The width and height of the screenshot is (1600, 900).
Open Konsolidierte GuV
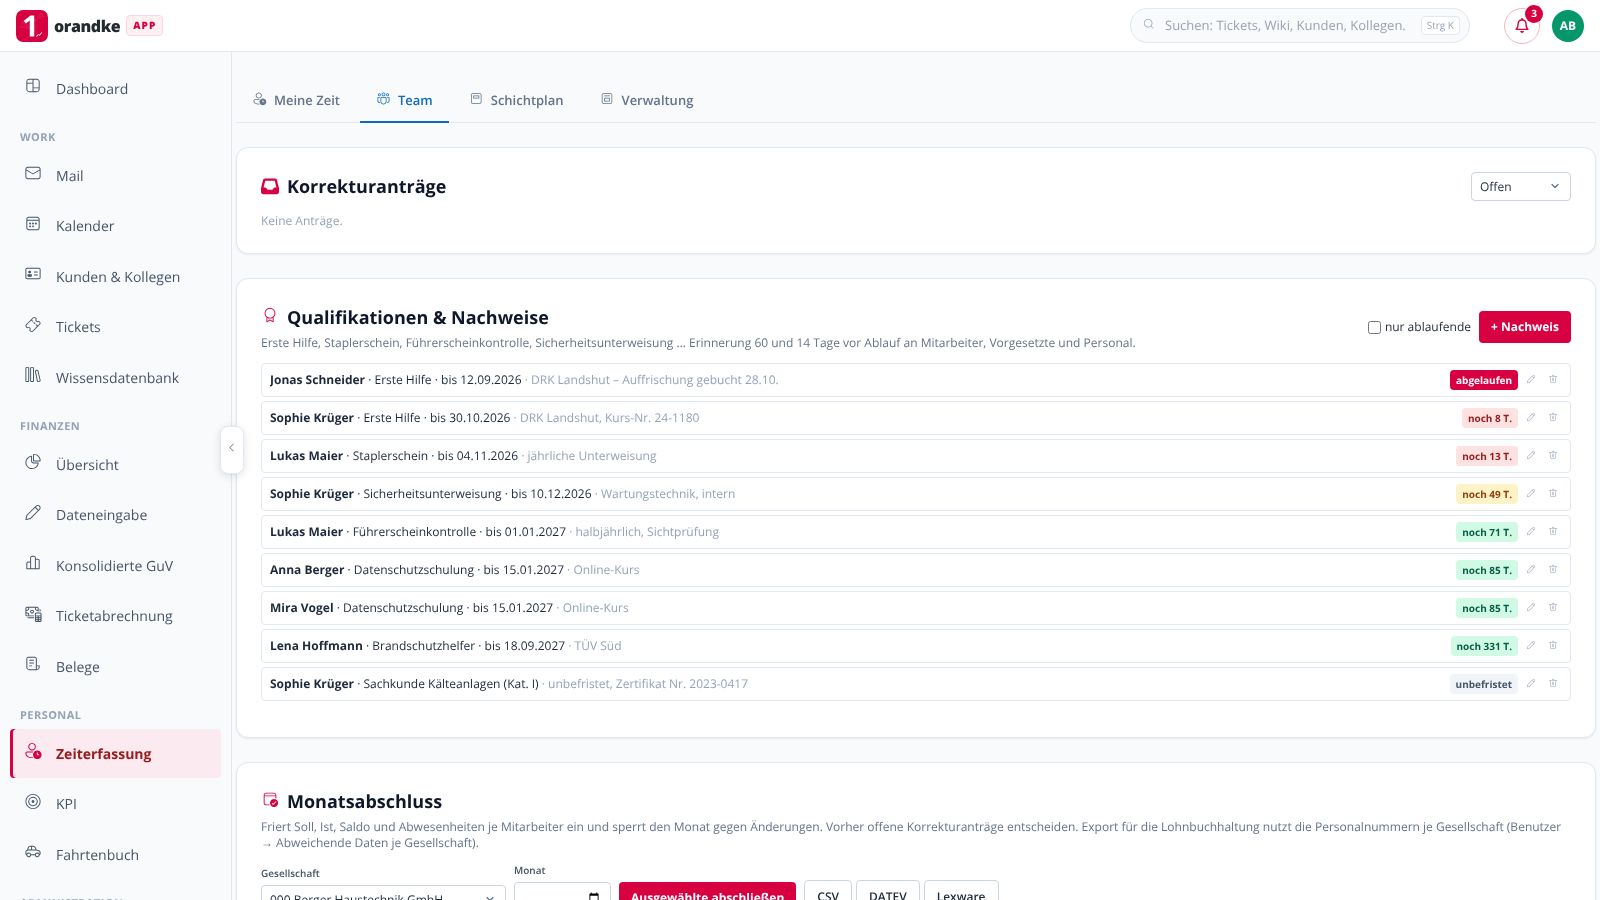[x=116, y=565]
